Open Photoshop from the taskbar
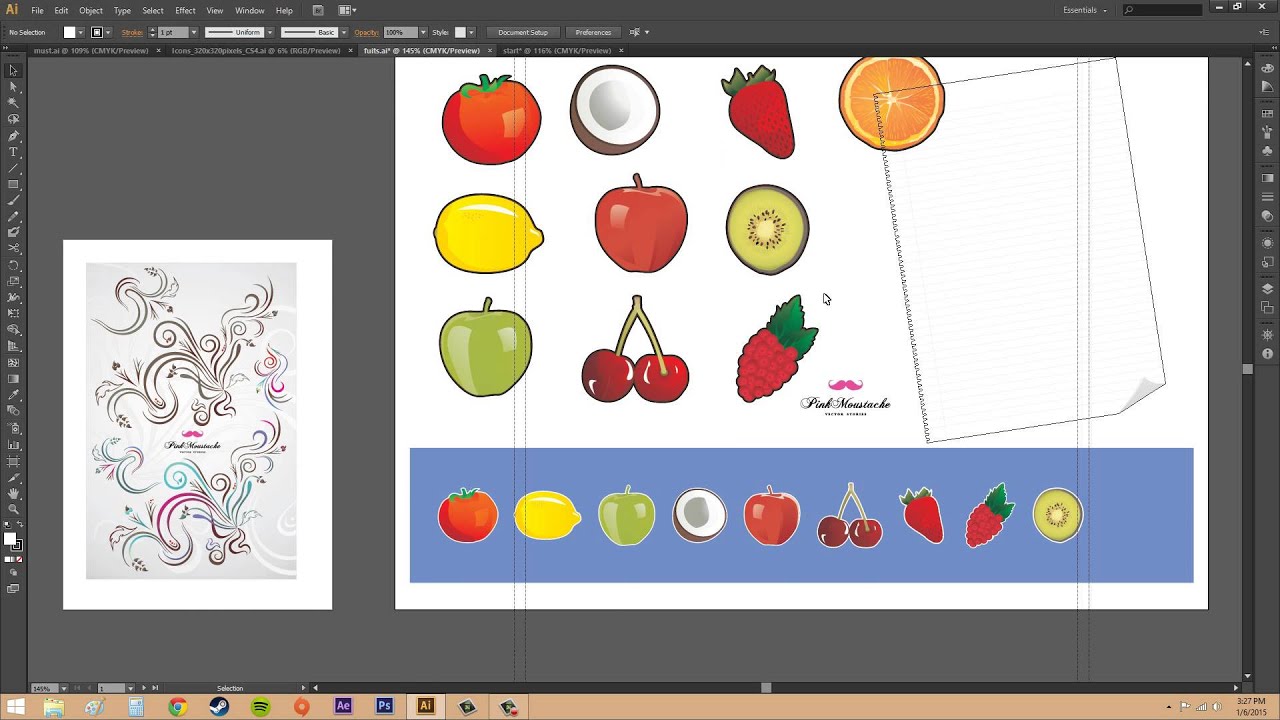 (x=384, y=705)
